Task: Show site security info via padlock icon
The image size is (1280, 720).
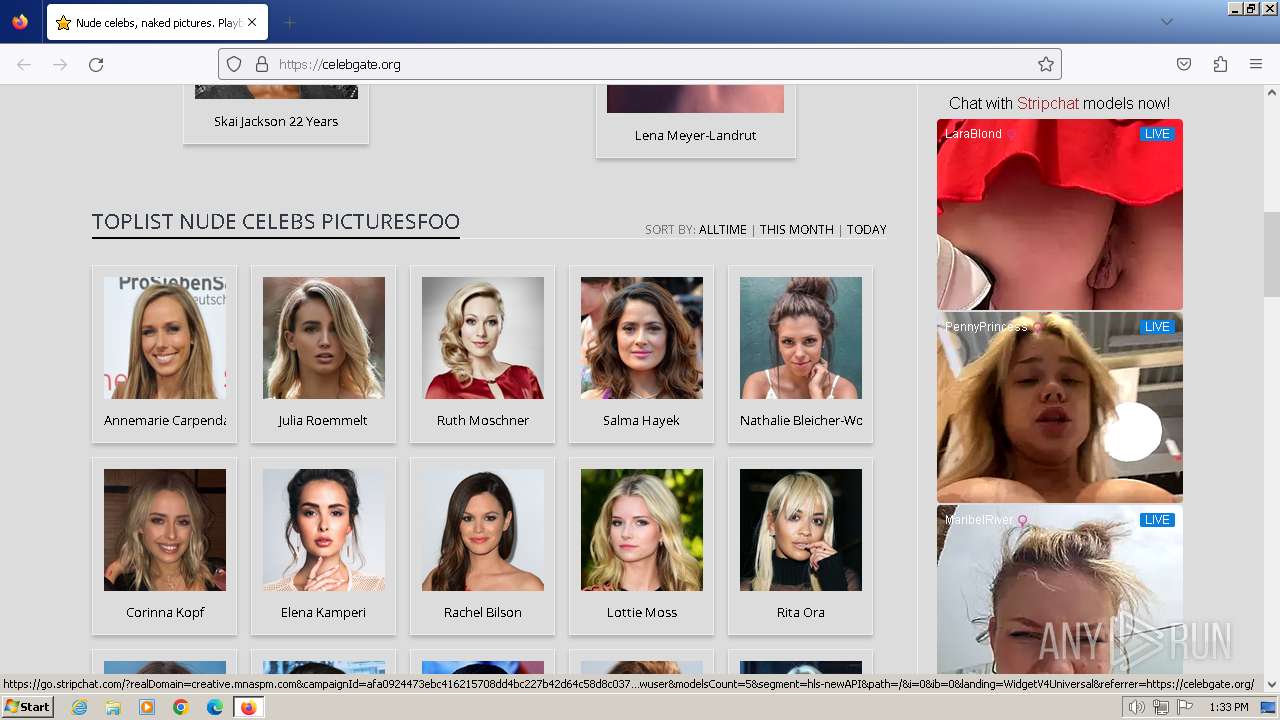Action: [x=262, y=64]
